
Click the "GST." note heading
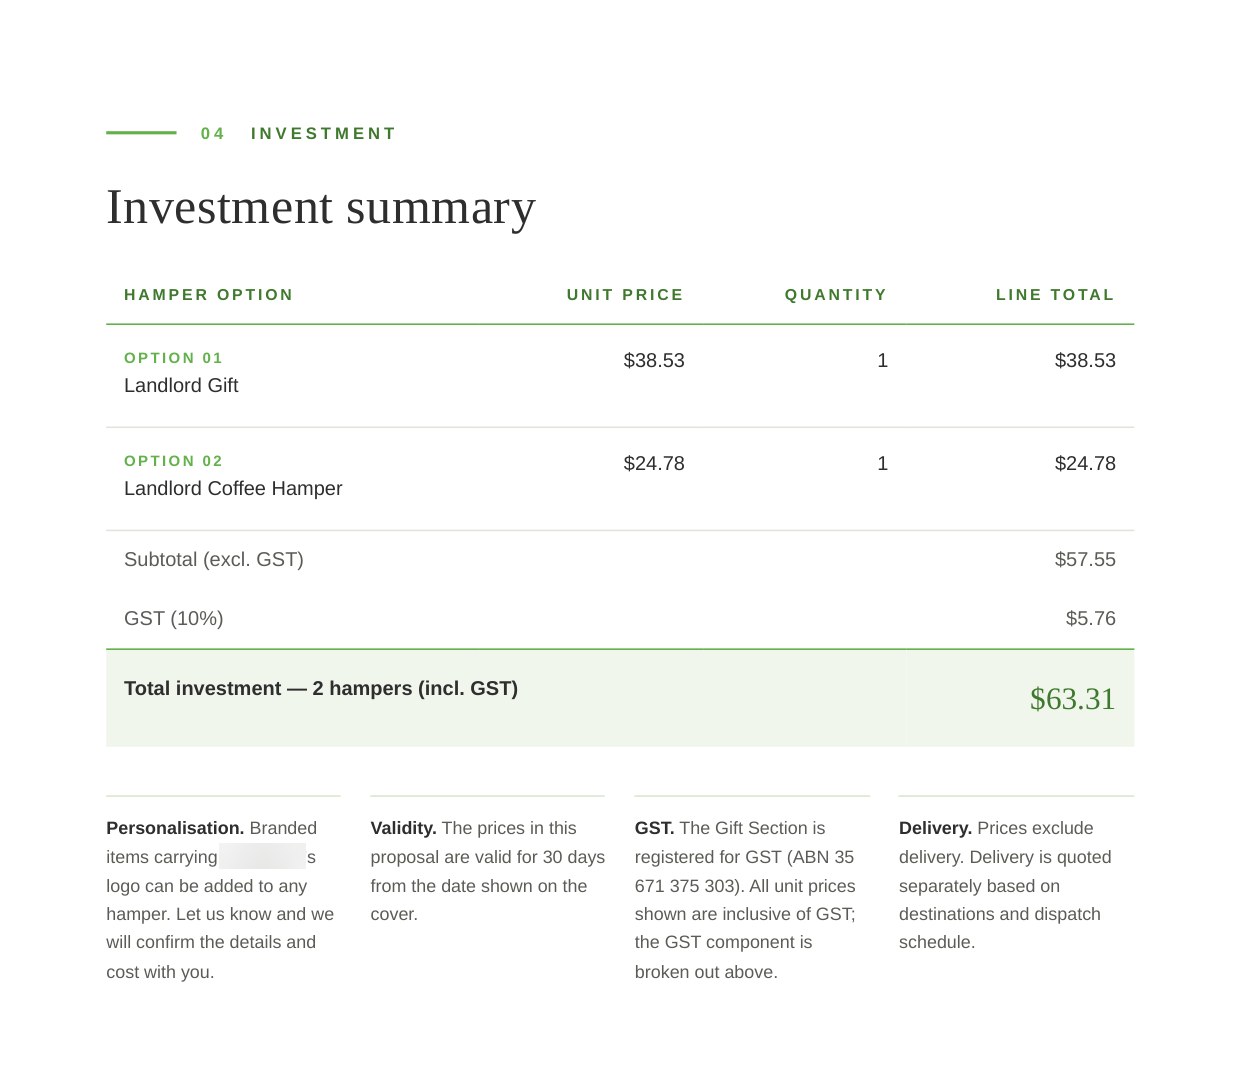click(x=654, y=828)
